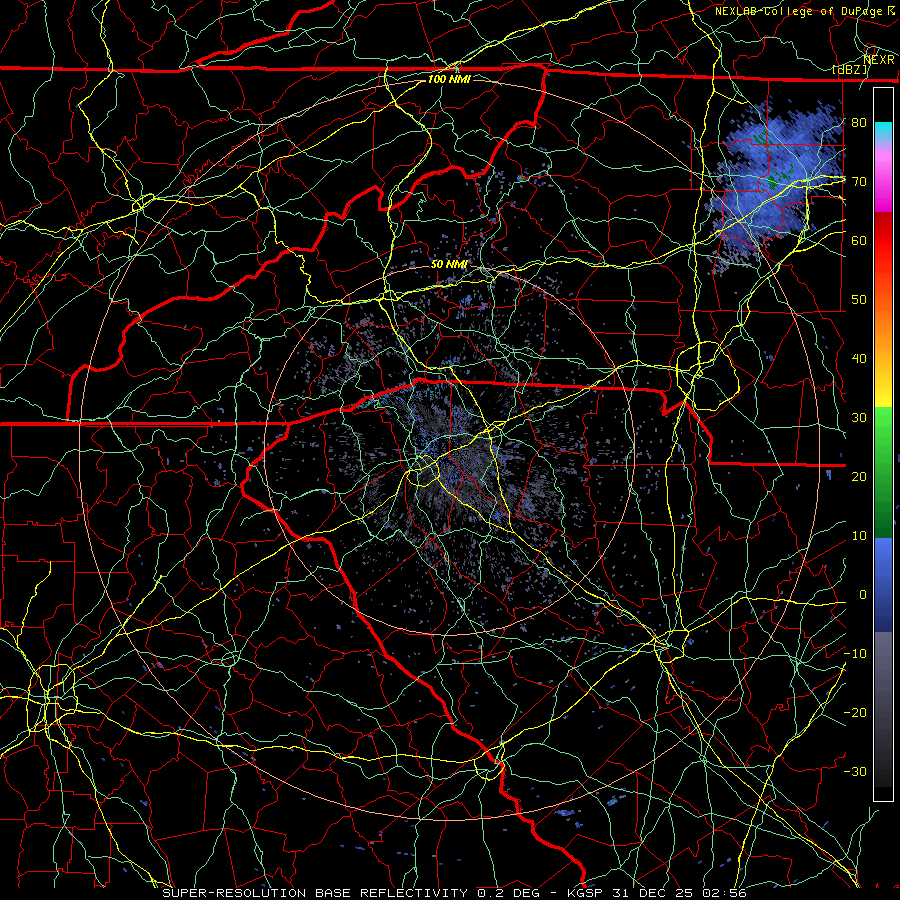Click the 30 dBZ scale label

point(859,417)
